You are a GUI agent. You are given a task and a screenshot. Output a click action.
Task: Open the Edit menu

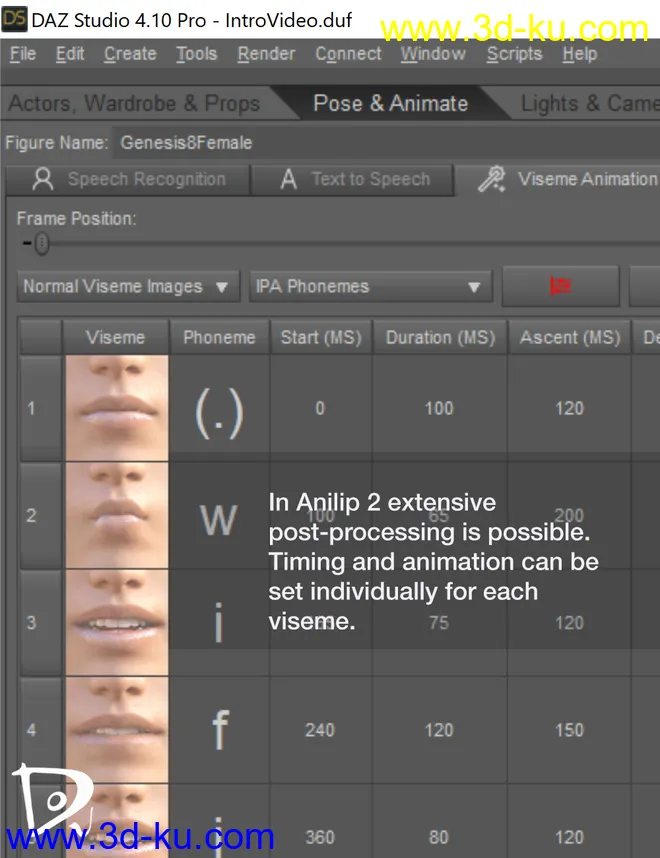(70, 54)
